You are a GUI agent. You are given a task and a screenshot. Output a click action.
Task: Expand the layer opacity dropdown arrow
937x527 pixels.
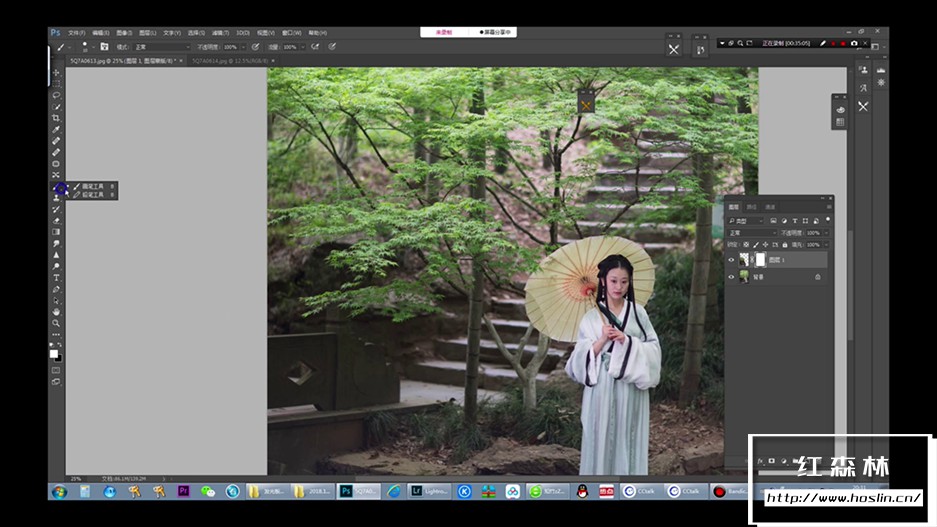[x=824, y=232]
